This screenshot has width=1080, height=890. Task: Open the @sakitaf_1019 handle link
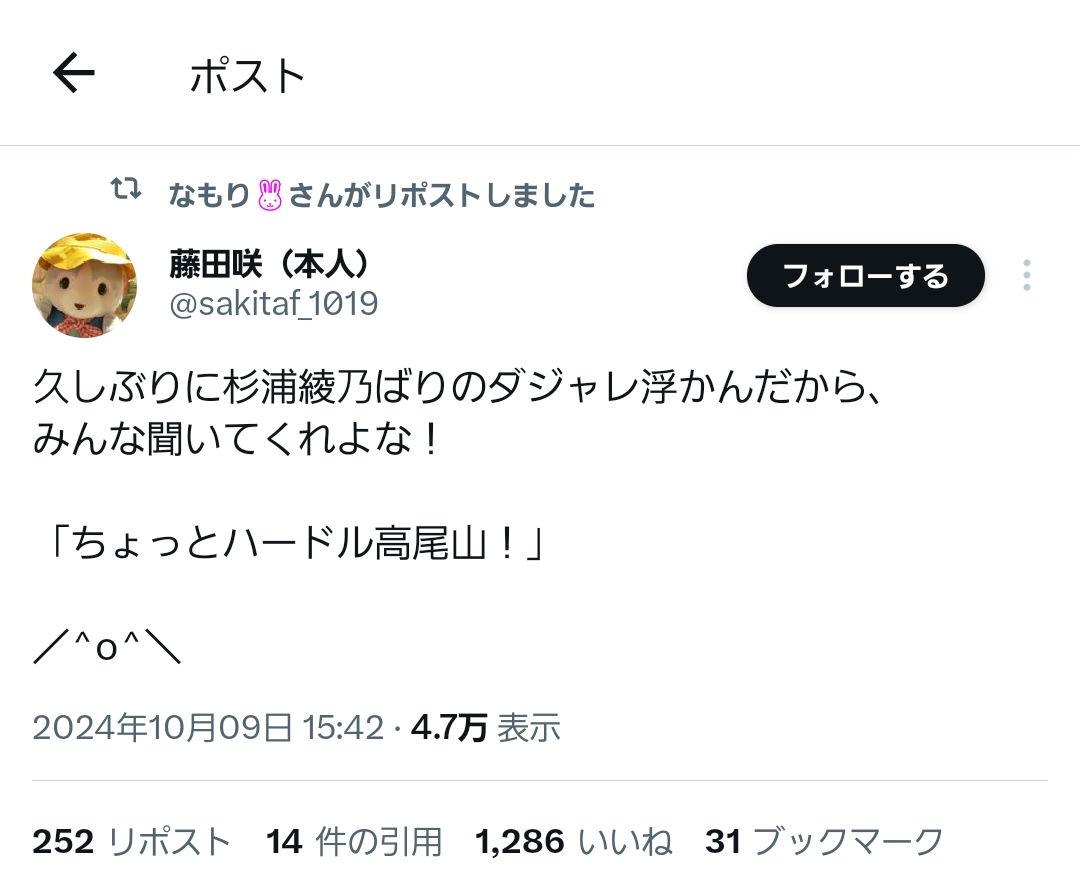273,303
